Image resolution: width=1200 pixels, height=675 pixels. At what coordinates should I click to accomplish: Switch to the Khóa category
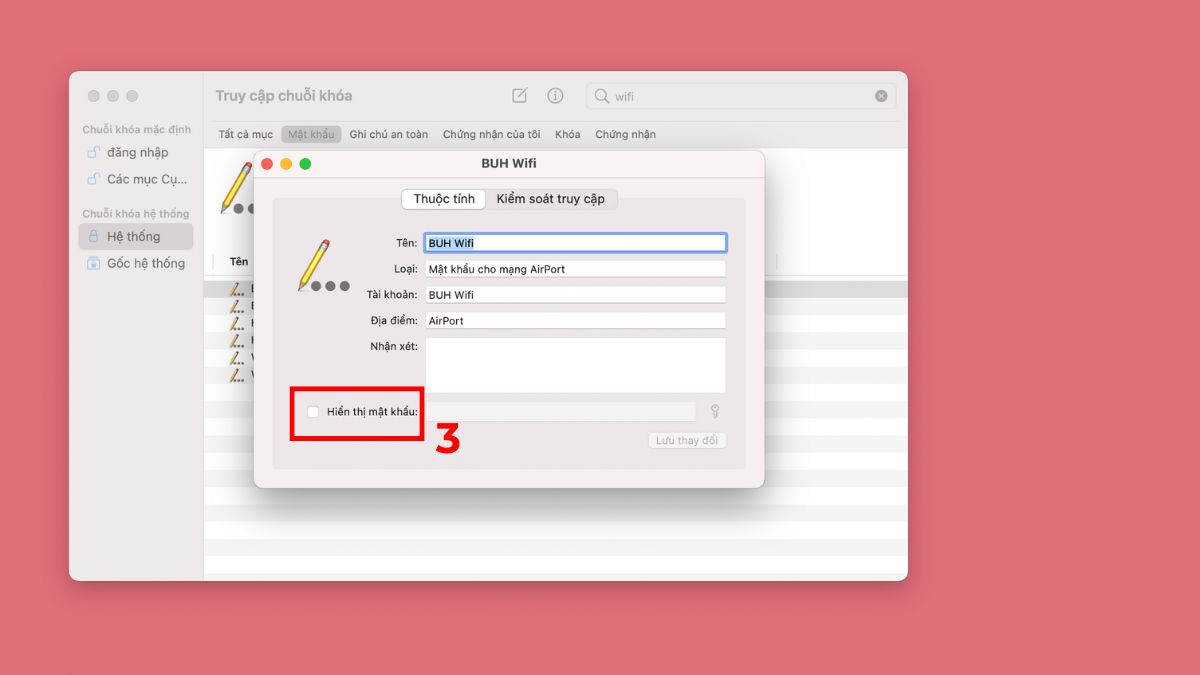click(x=567, y=133)
